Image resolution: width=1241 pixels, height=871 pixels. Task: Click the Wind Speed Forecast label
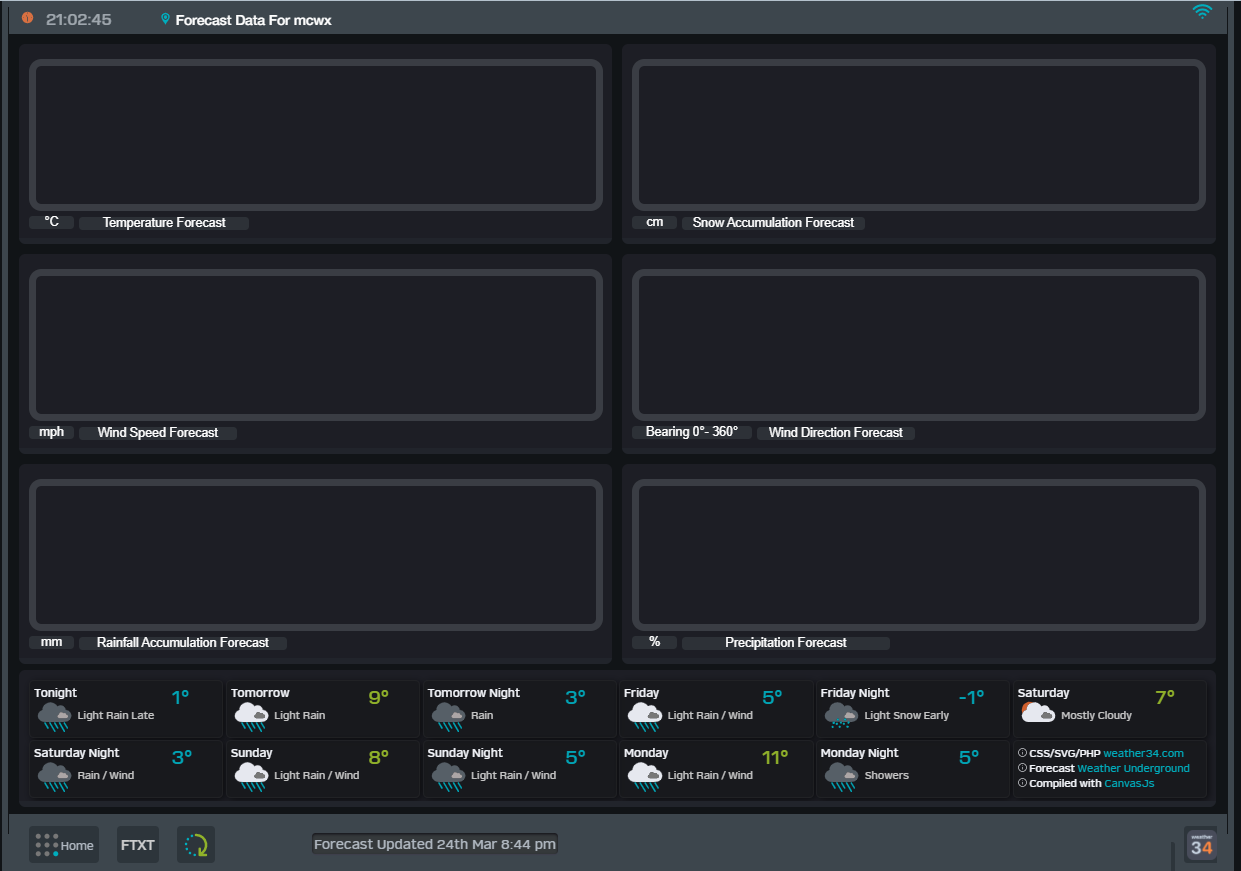(x=158, y=433)
